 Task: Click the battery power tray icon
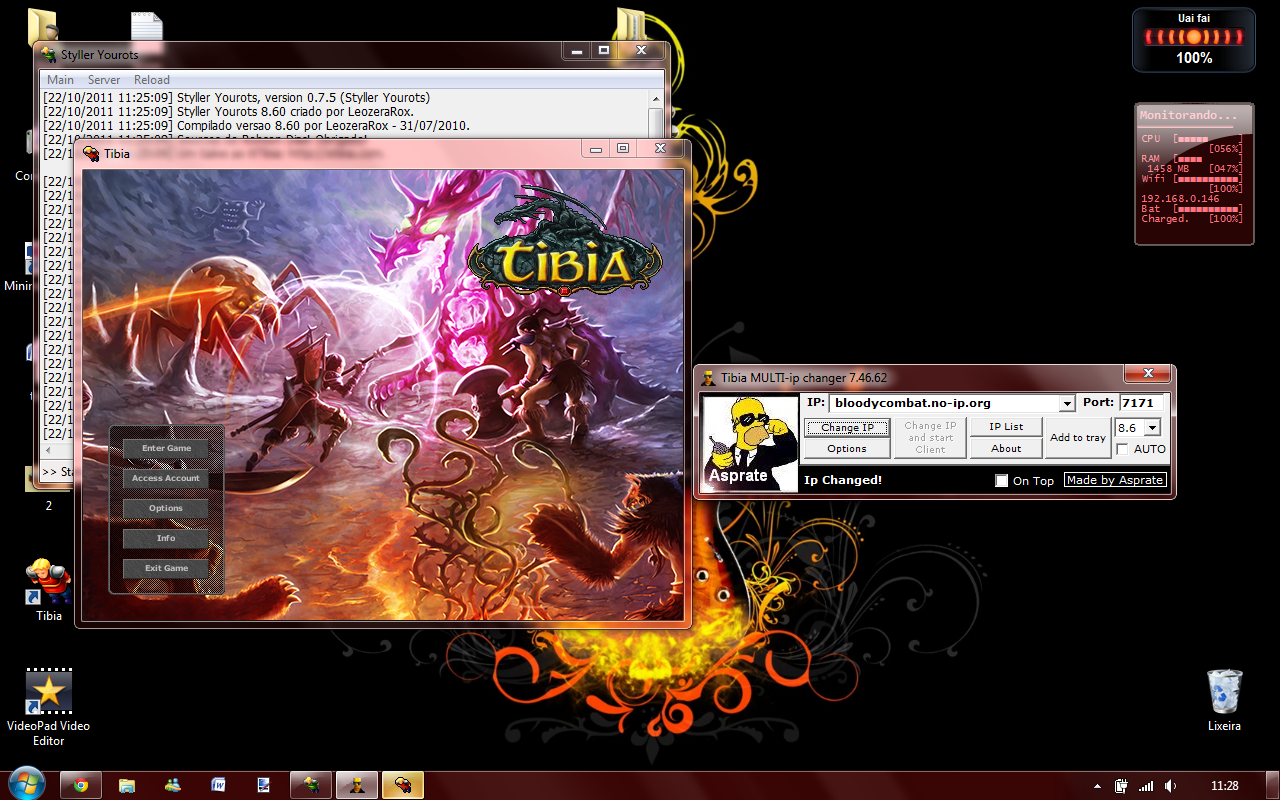tap(1122, 786)
